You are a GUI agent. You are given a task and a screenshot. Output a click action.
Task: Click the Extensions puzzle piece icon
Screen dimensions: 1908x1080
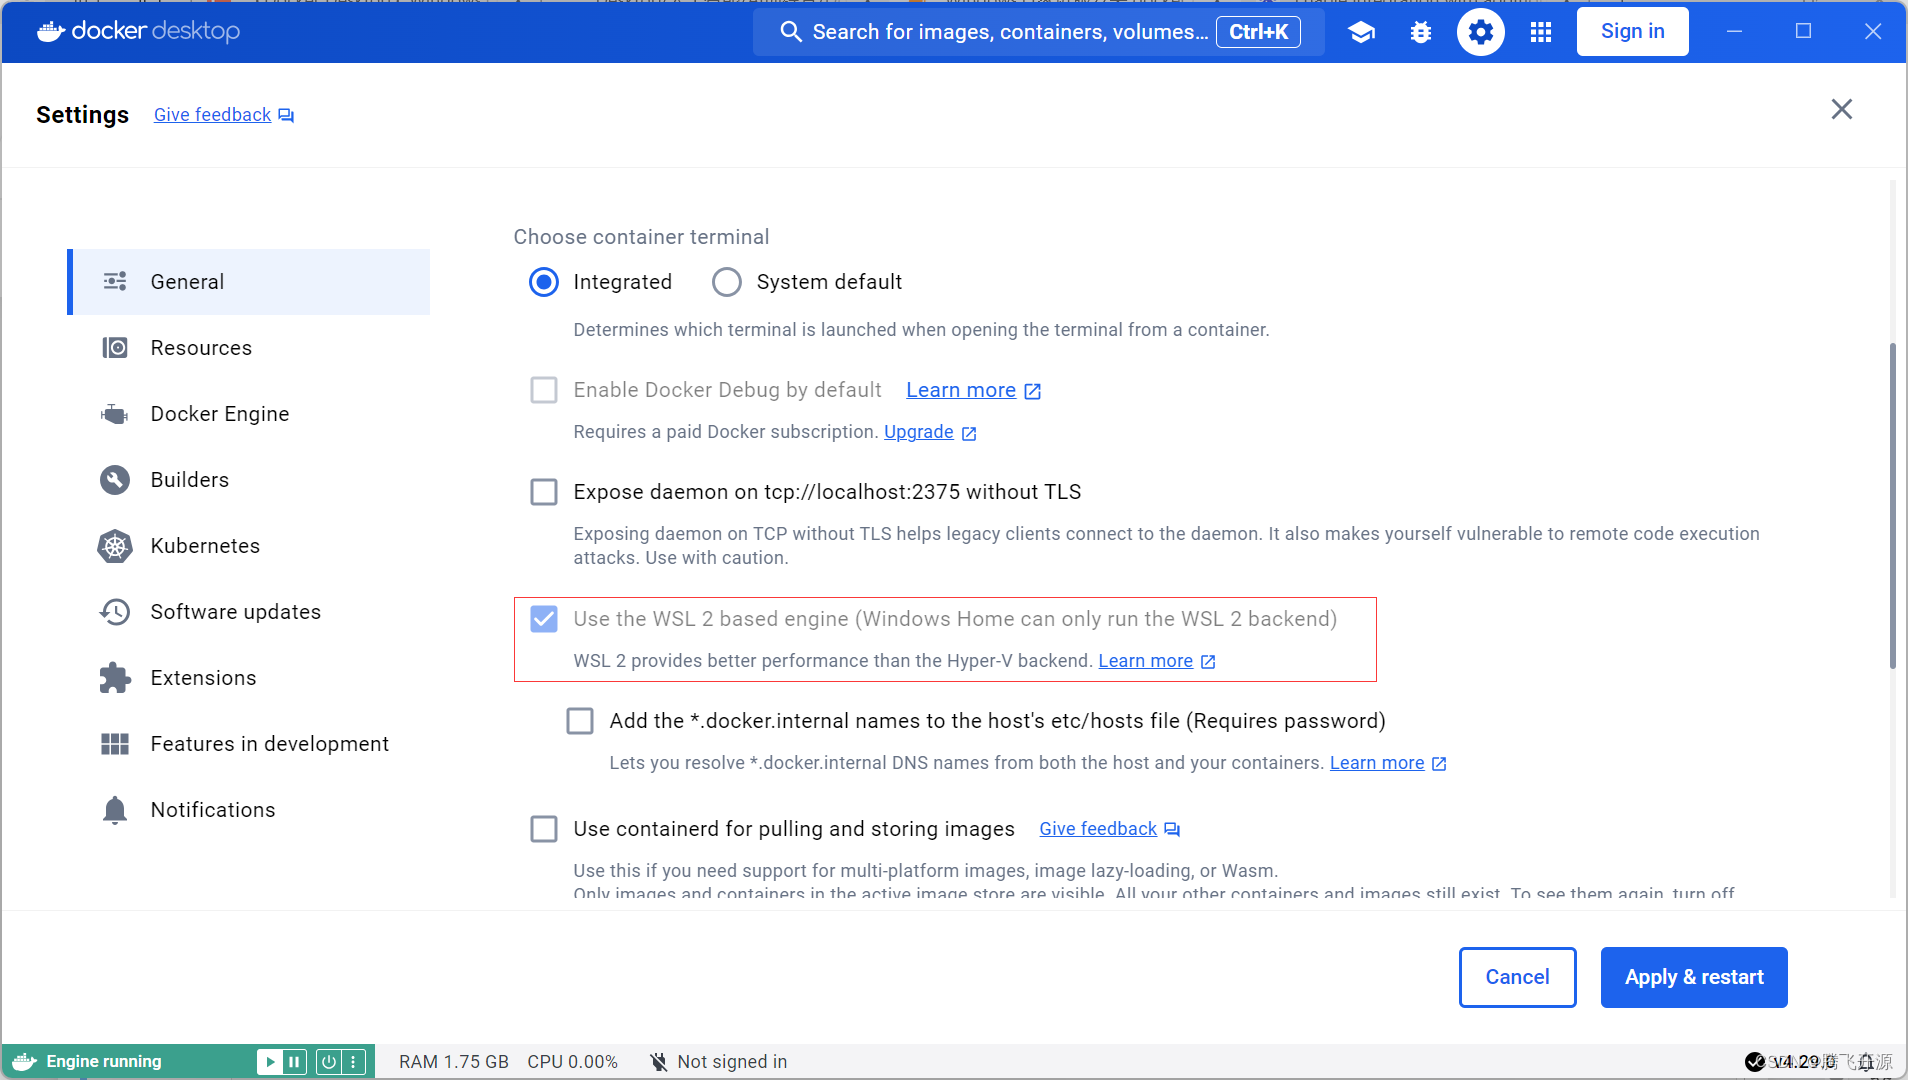coord(115,678)
